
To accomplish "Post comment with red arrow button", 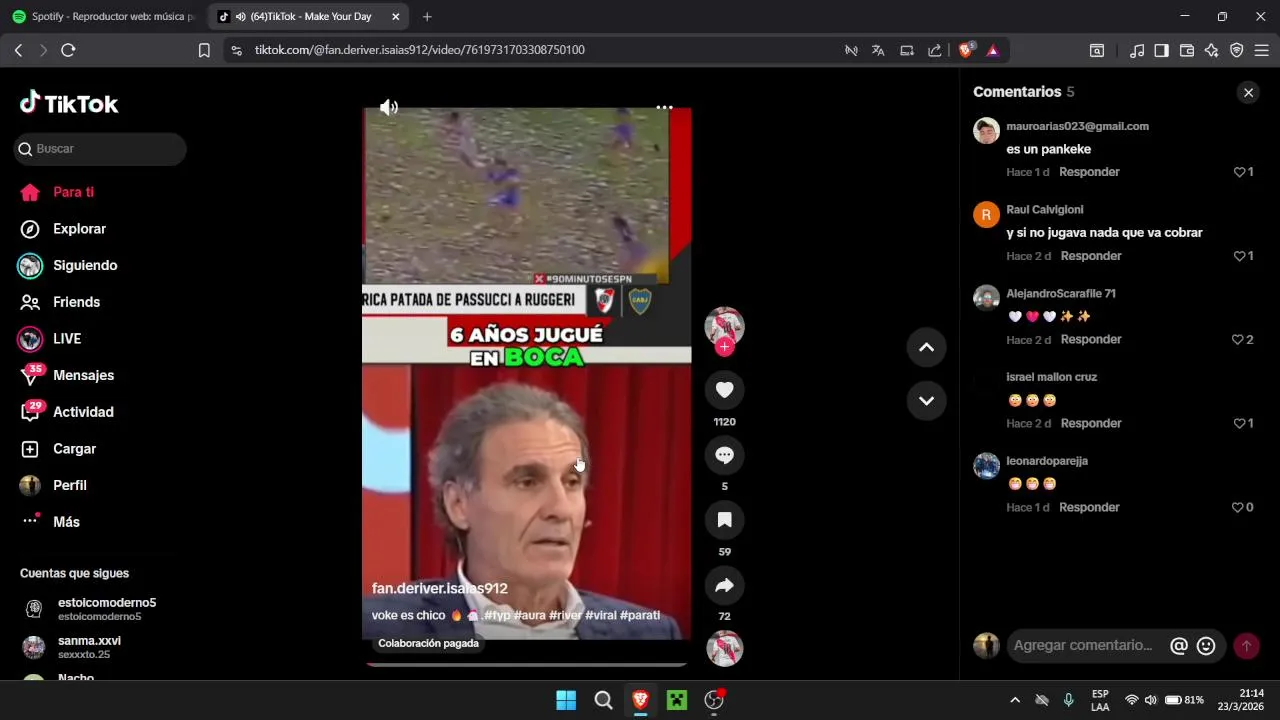I will coord(1246,646).
